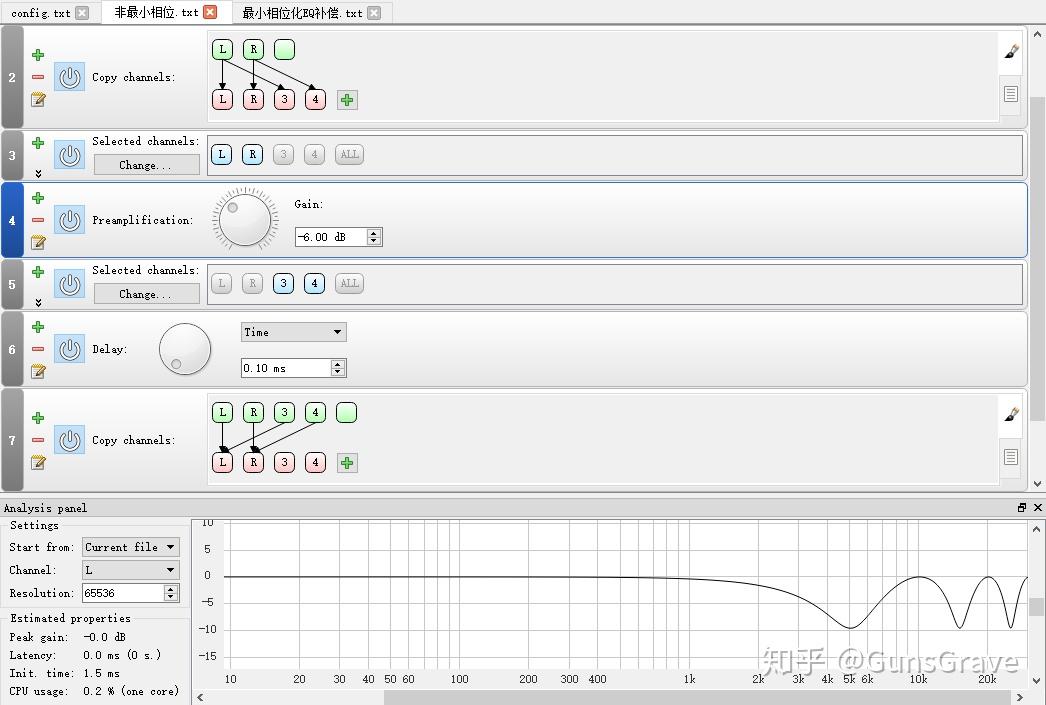Add filter in row 7 Copy channels
Viewport: 1046px width, 705px height.
pyautogui.click(x=38, y=418)
